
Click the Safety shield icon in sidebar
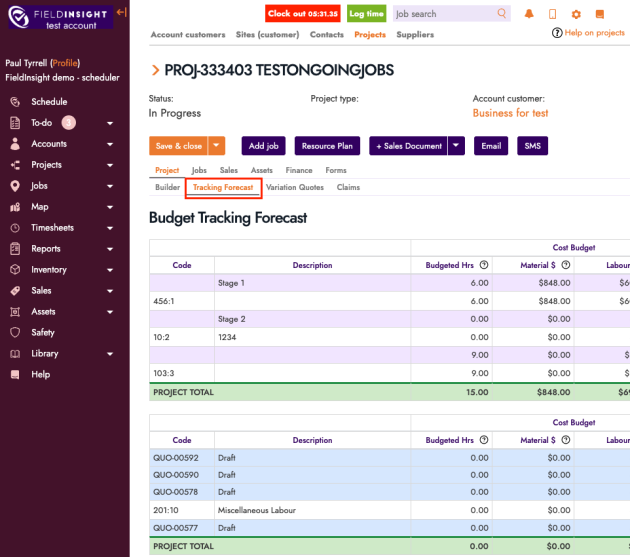pyautogui.click(x=15, y=332)
